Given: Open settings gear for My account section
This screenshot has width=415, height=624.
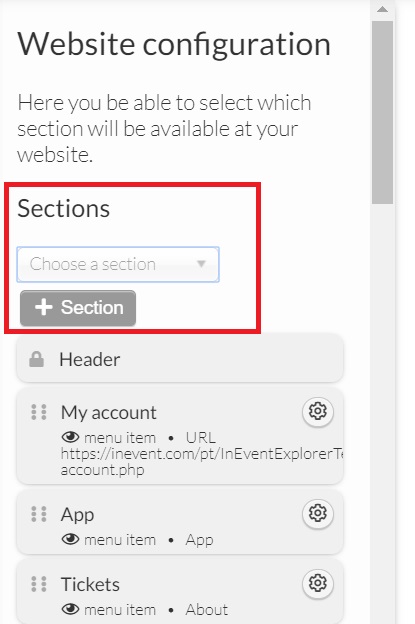Looking at the screenshot, I should (318, 411).
